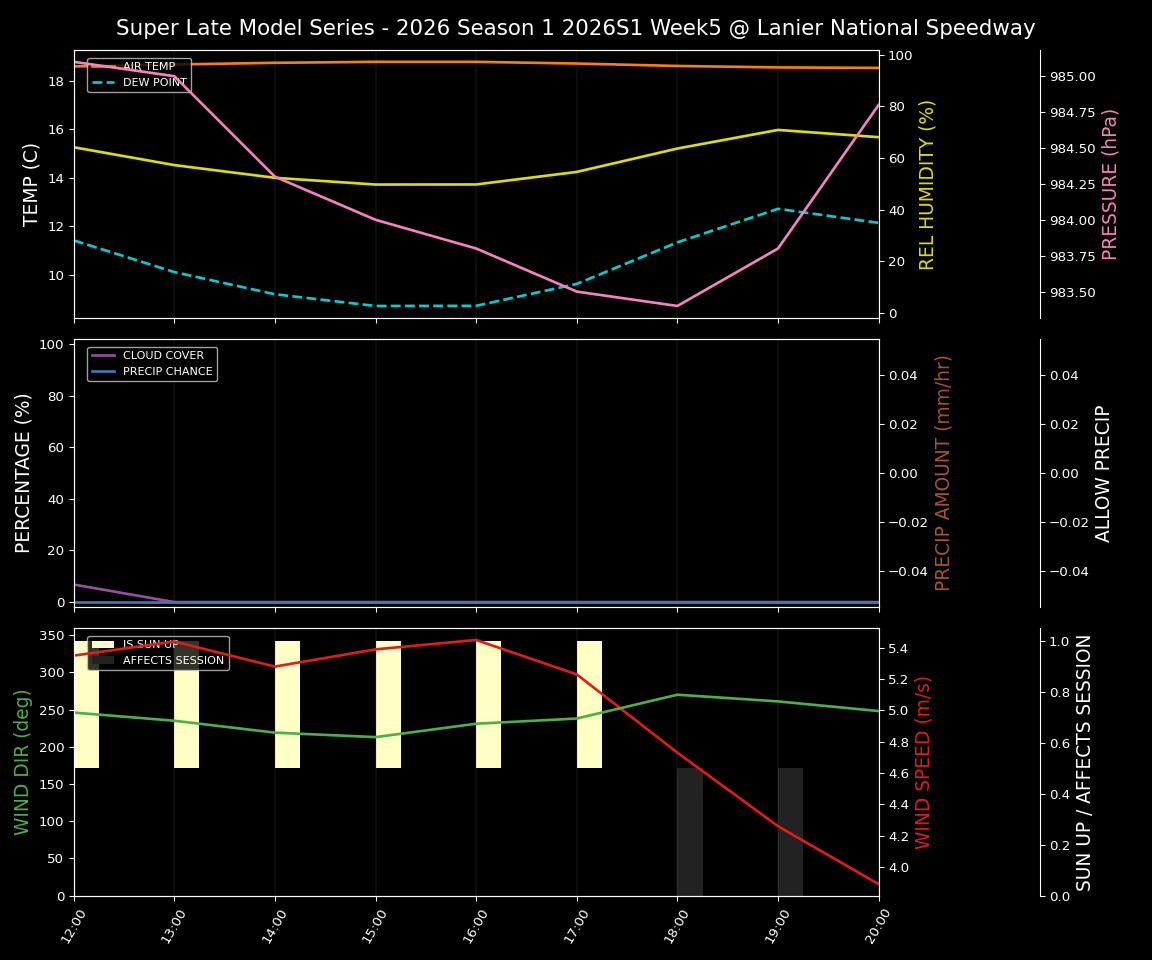Screen dimensions: 1152x960
Task: Toggle the DEW POINT legend entry
Action: (x=150, y=81)
